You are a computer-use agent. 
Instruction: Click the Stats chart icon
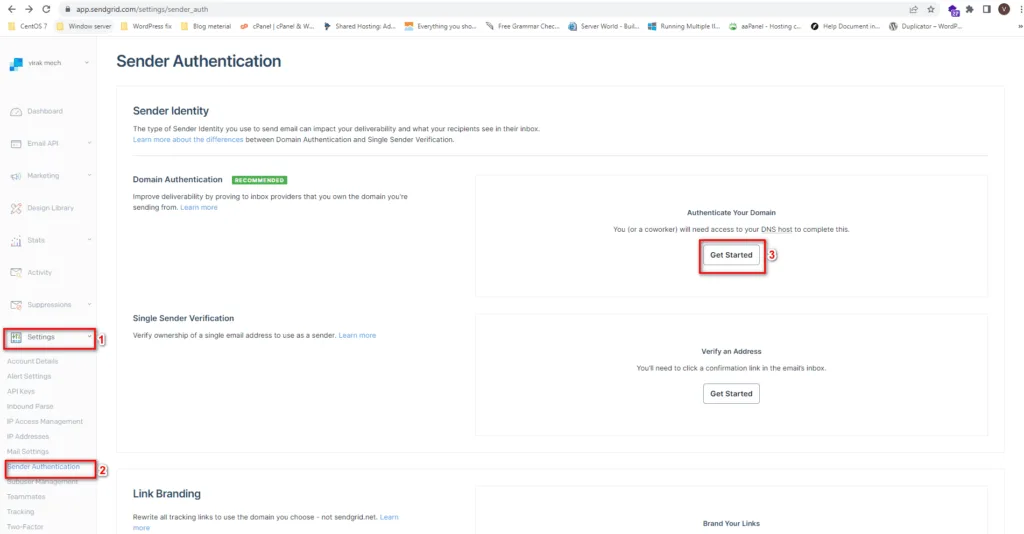click(x=16, y=241)
